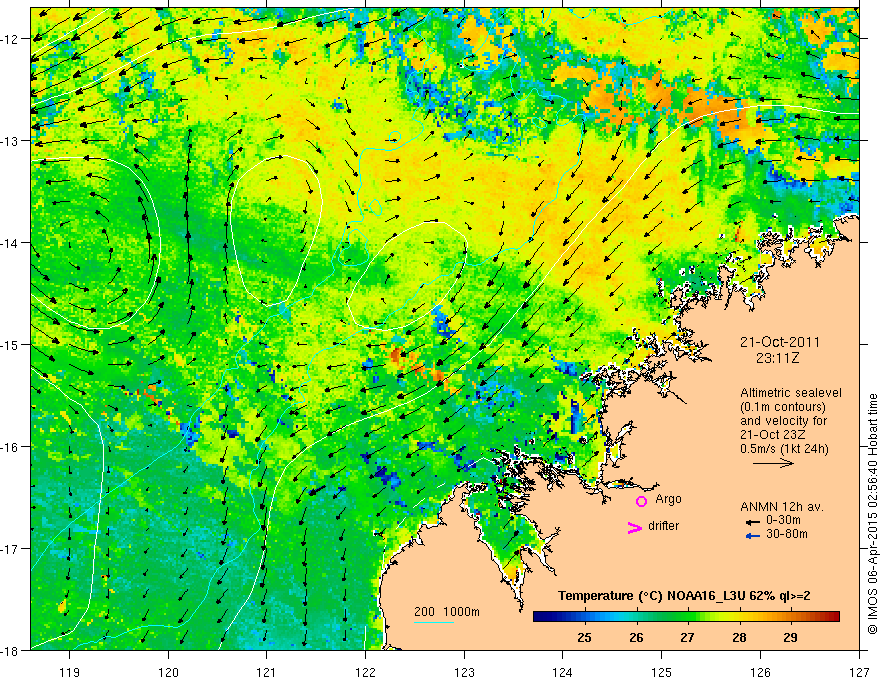Viewport: 880px width, 680px height.
Task: Click the temperature color bar
Action: pyautogui.click(x=686, y=617)
